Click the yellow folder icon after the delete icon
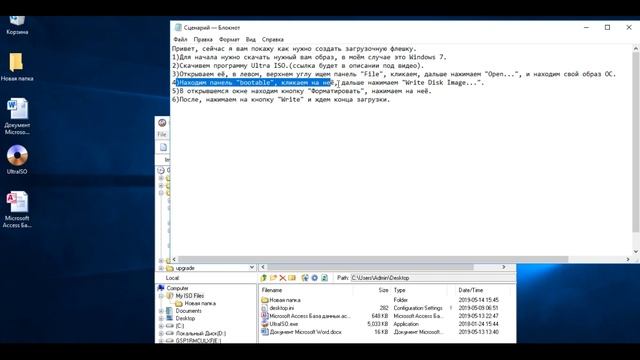640x360 pixels. pos(292,278)
